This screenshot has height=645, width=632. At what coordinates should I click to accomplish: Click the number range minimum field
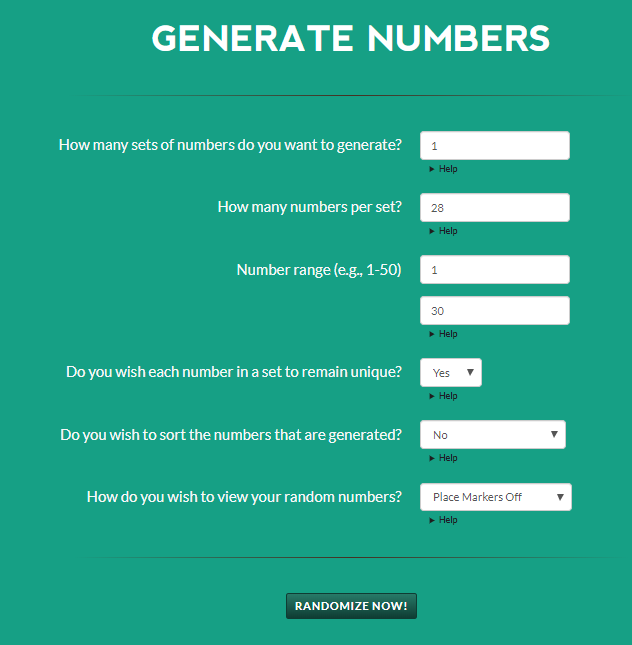pyautogui.click(x=494, y=270)
